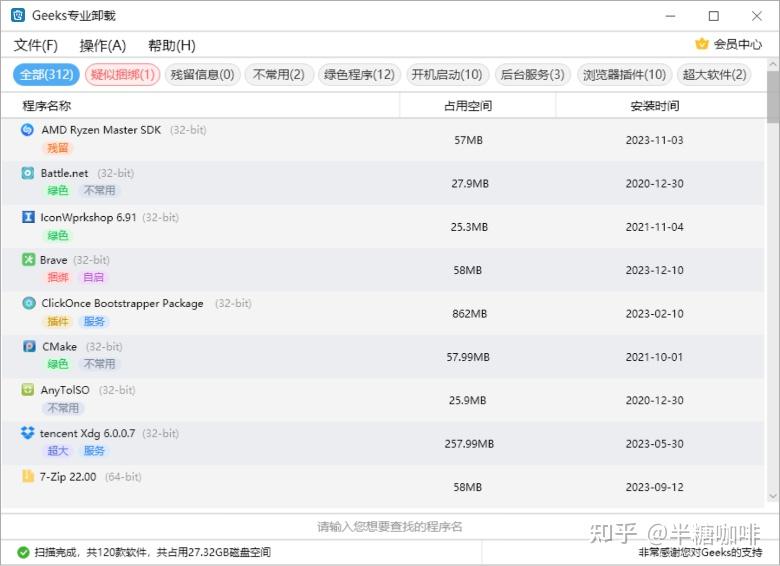Sort by the 程序名称 column header
This screenshot has height=566, width=780.
47,105
